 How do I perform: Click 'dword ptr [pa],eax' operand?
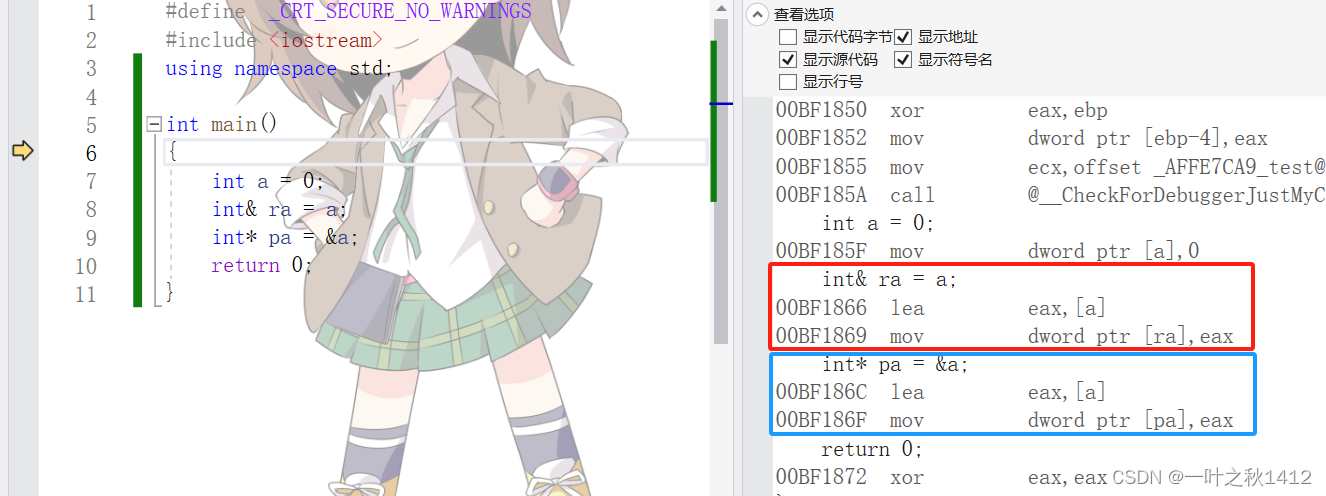1131,420
